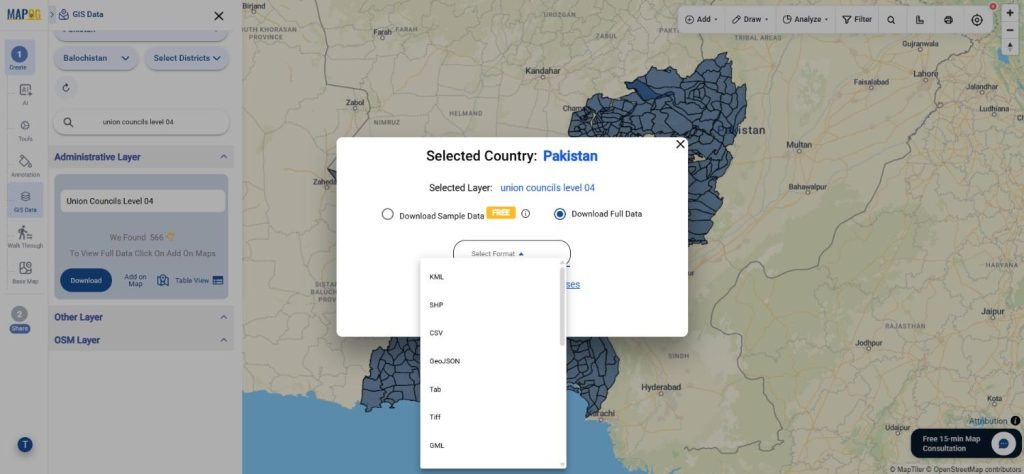Viewport: 1024px width, 474px height.
Task: Open the AI tool in sidebar
Action: click(25, 94)
